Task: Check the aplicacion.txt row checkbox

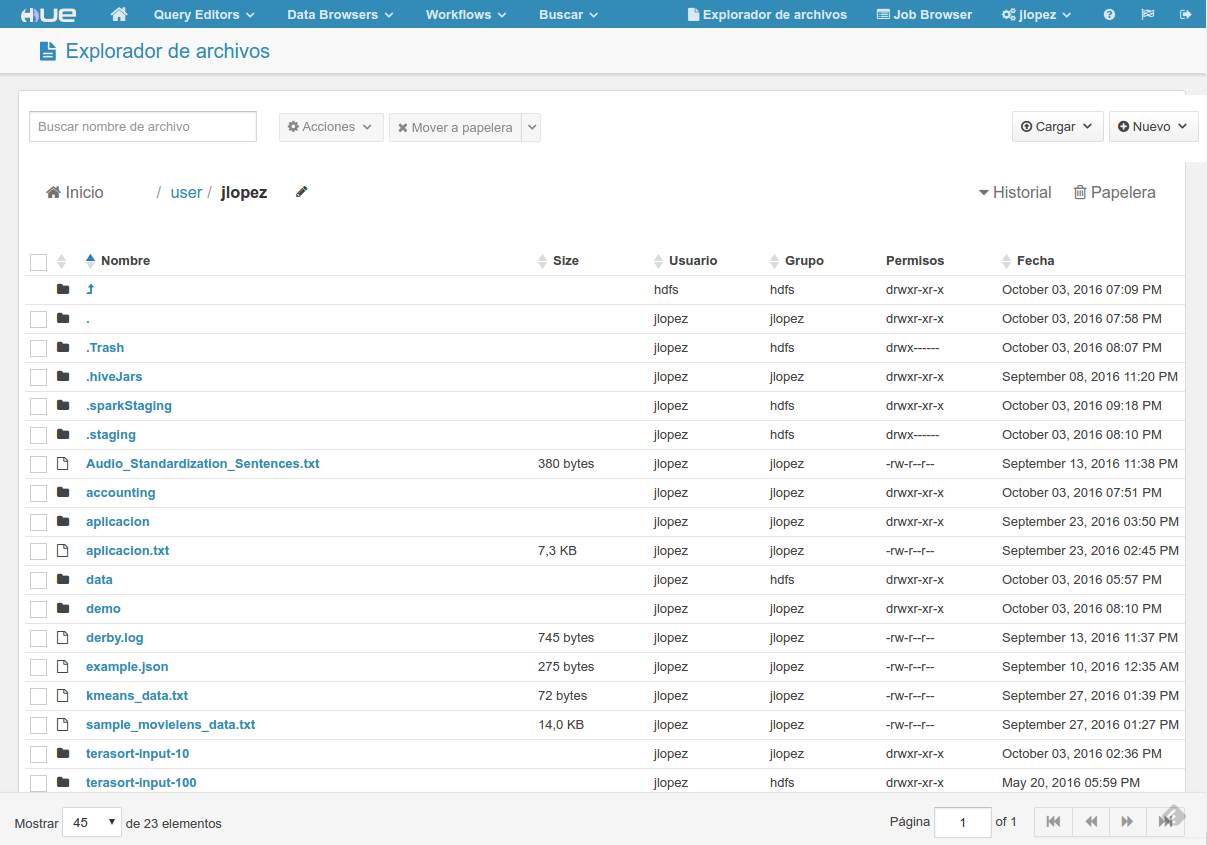Action: (x=38, y=551)
